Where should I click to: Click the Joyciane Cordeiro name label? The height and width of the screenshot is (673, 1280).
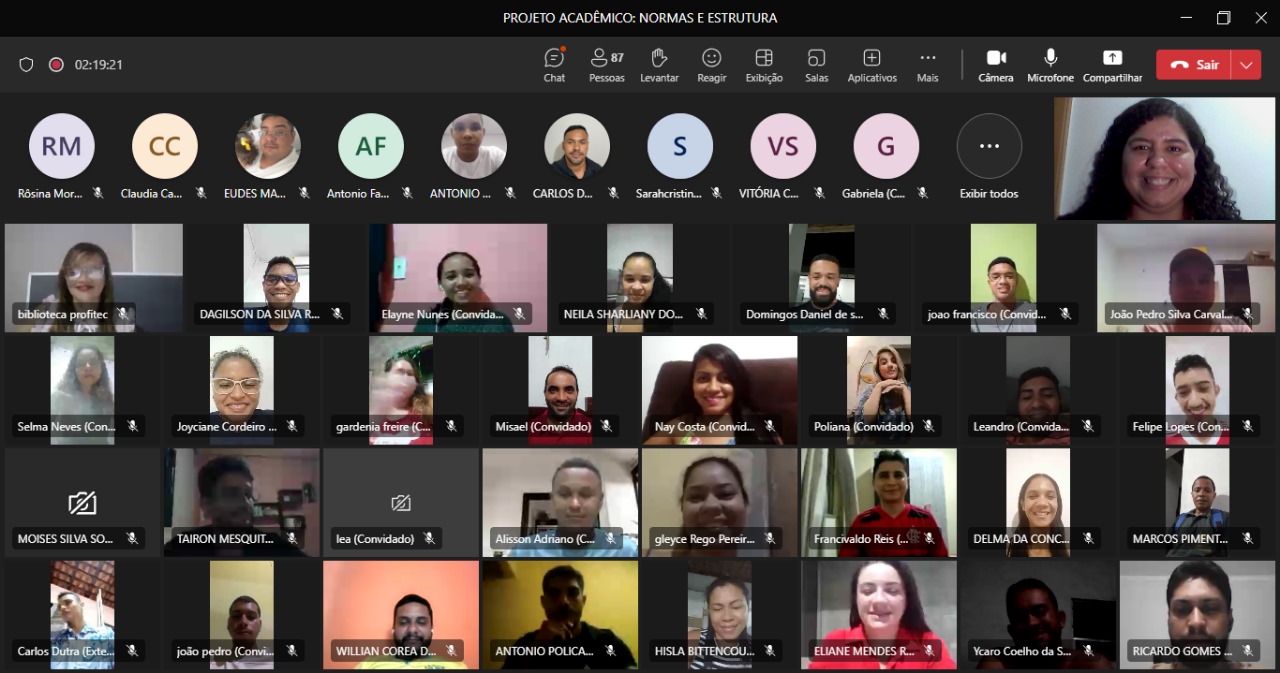(227, 427)
